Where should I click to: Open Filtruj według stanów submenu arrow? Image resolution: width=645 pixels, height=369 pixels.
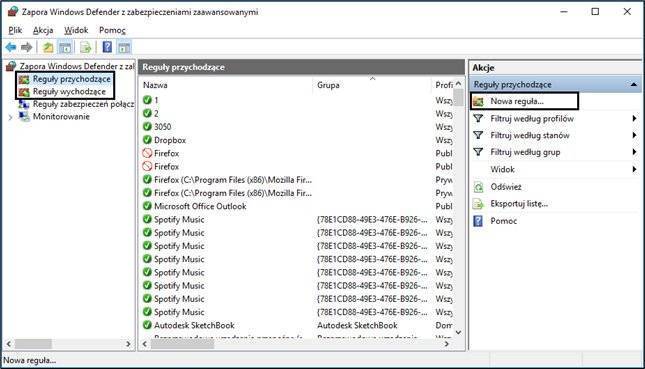634,135
